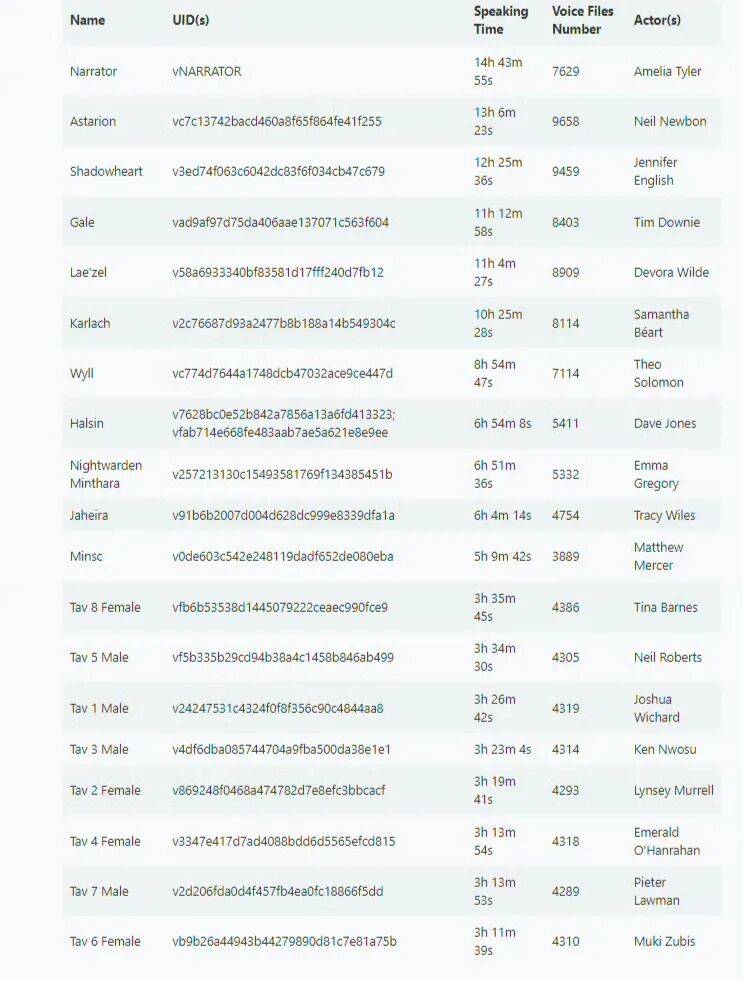Viewport: 743px width, 981px height.
Task: Select the Tav 8 Female row name
Action: 105,607
